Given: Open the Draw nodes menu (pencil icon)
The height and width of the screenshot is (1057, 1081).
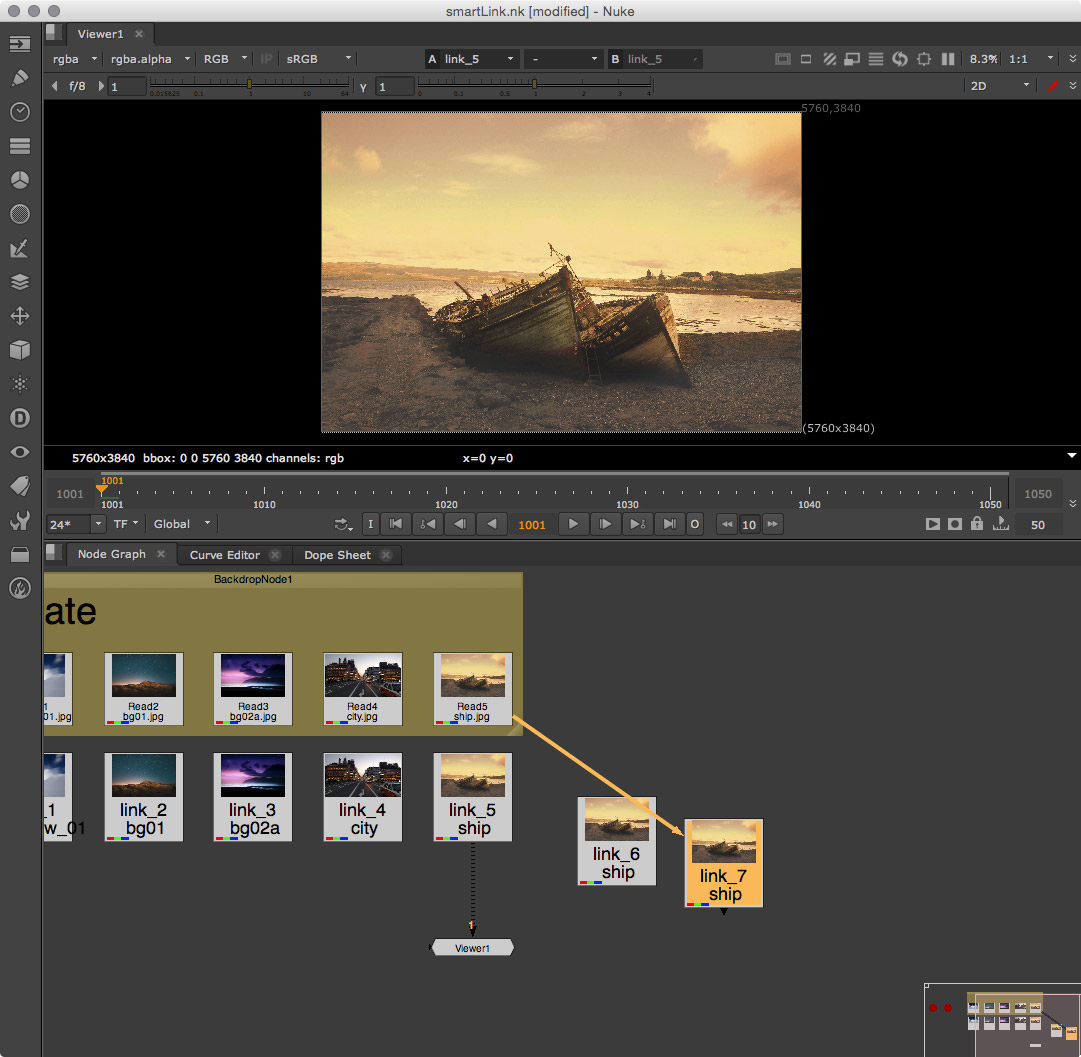Looking at the screenshot, I should coord(19,78).
